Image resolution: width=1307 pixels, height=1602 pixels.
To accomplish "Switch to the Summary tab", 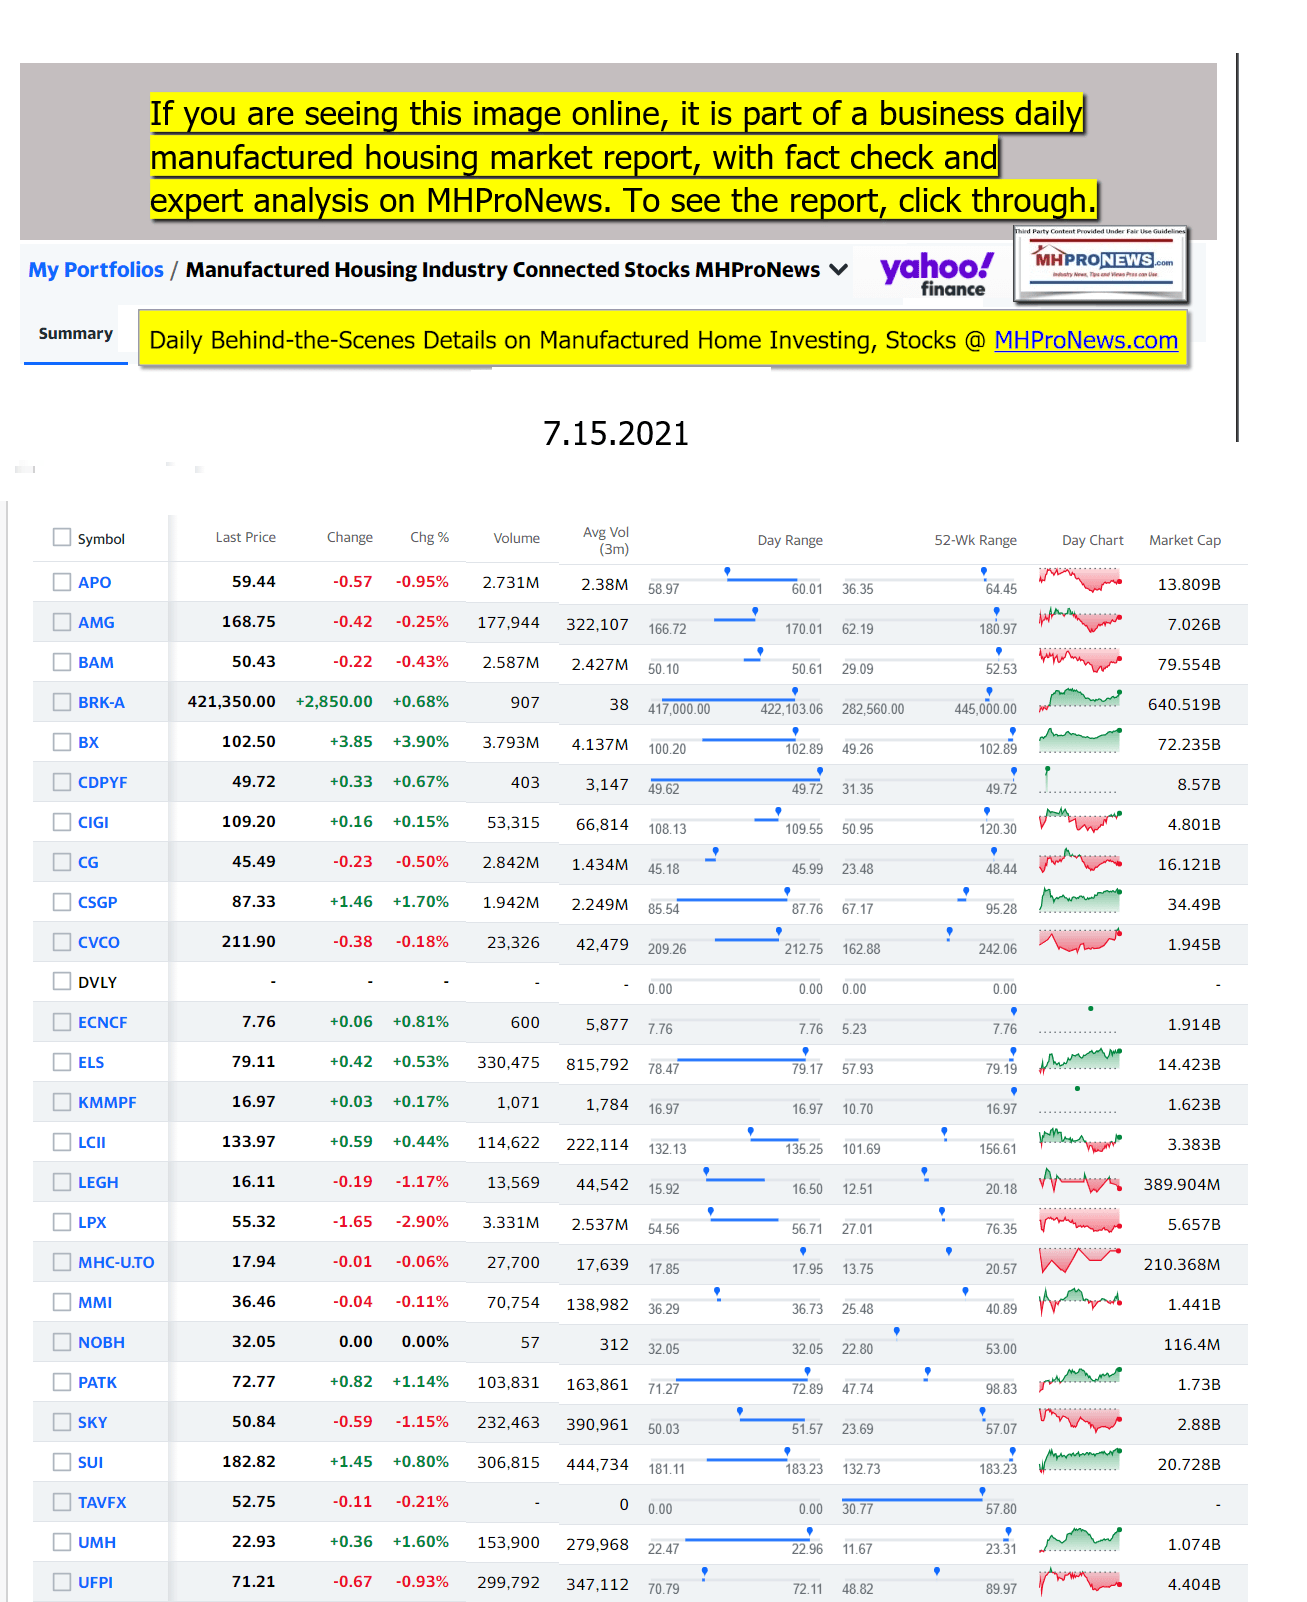I will tap(76, 334).
